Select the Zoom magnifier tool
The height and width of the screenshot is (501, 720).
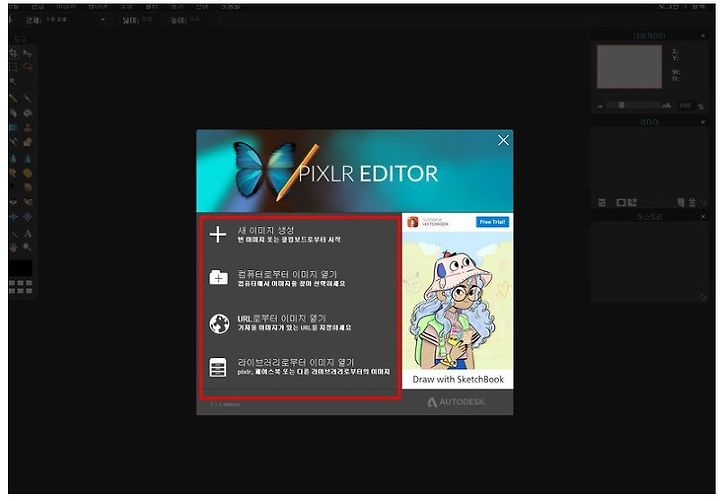click(28, 248)
